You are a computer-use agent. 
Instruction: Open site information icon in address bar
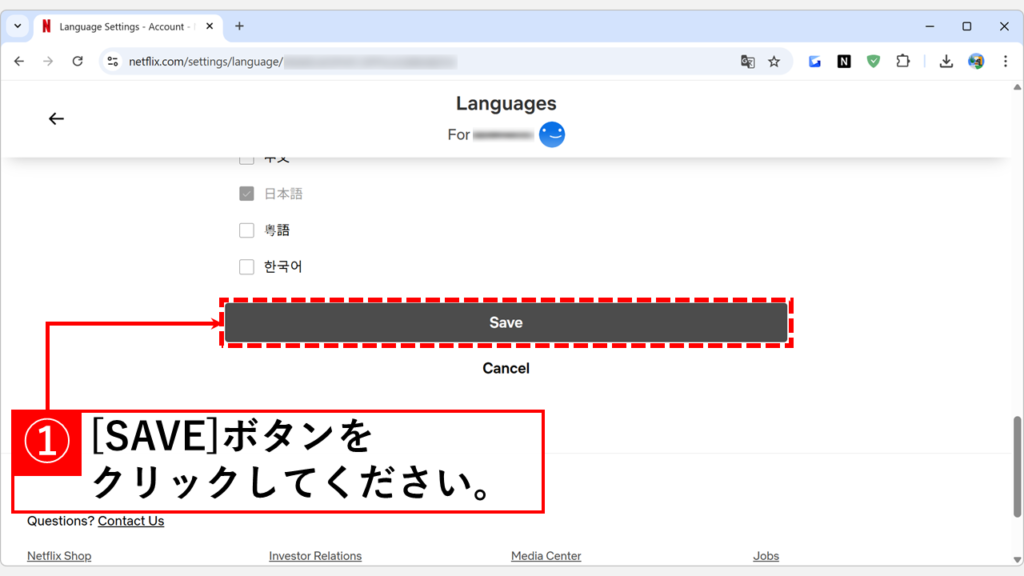112,61
